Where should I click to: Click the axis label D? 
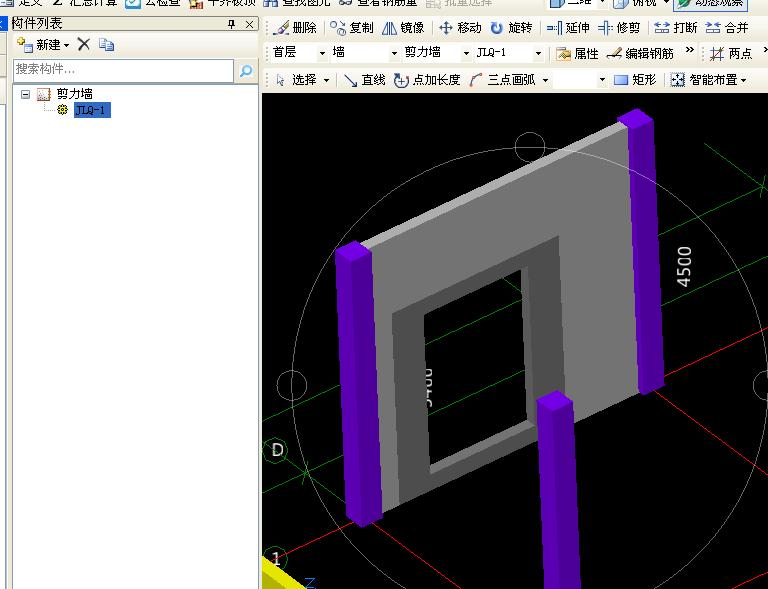tap(277, 450)
